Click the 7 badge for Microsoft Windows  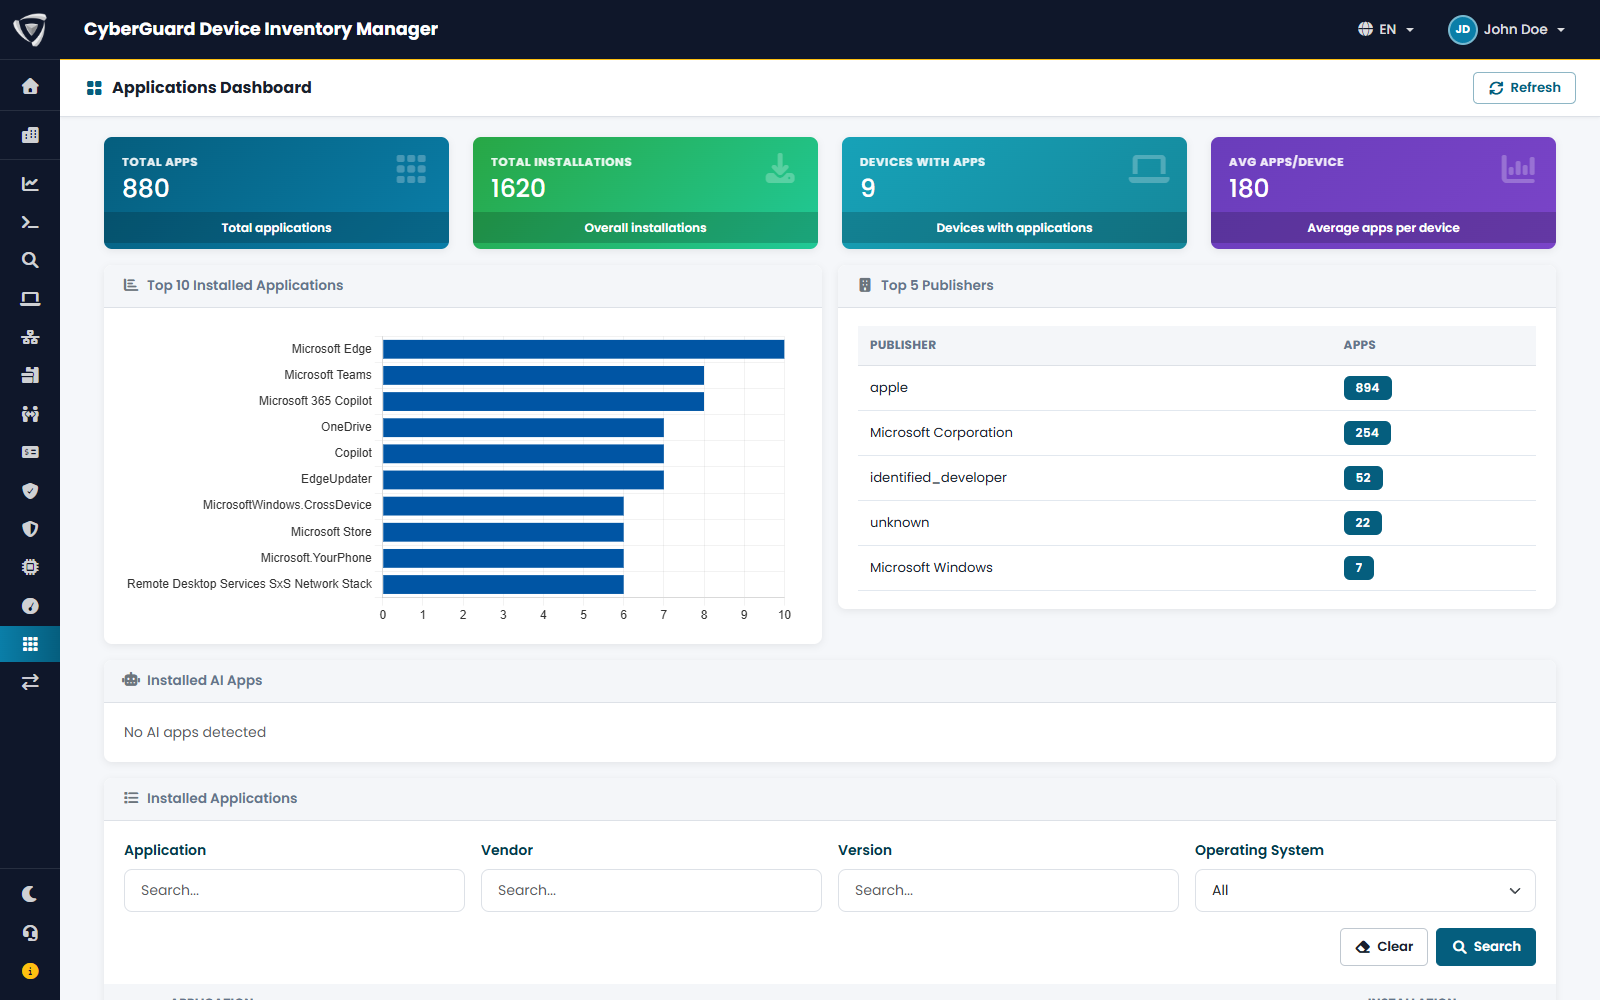coord(1358,568)
